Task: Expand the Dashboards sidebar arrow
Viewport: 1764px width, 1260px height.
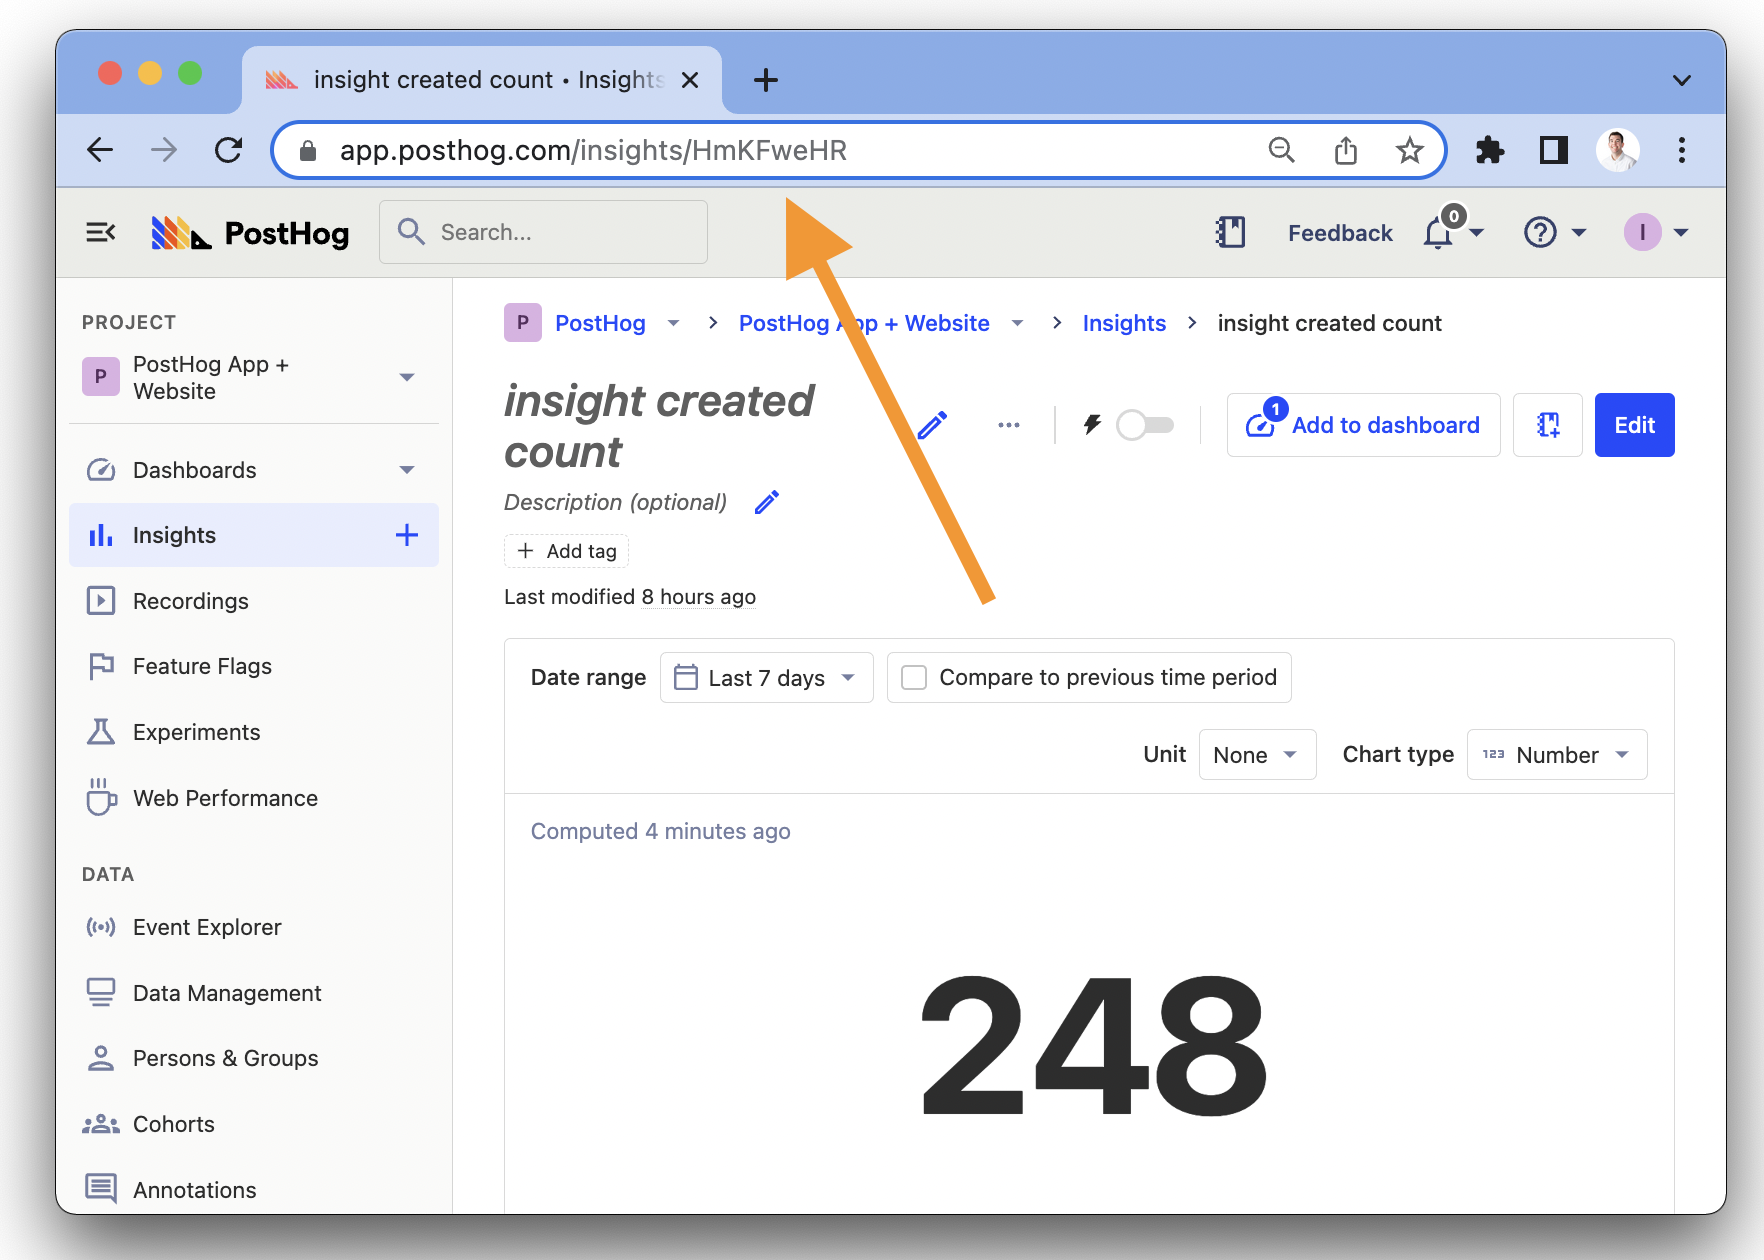Action: tap(406, 470)
